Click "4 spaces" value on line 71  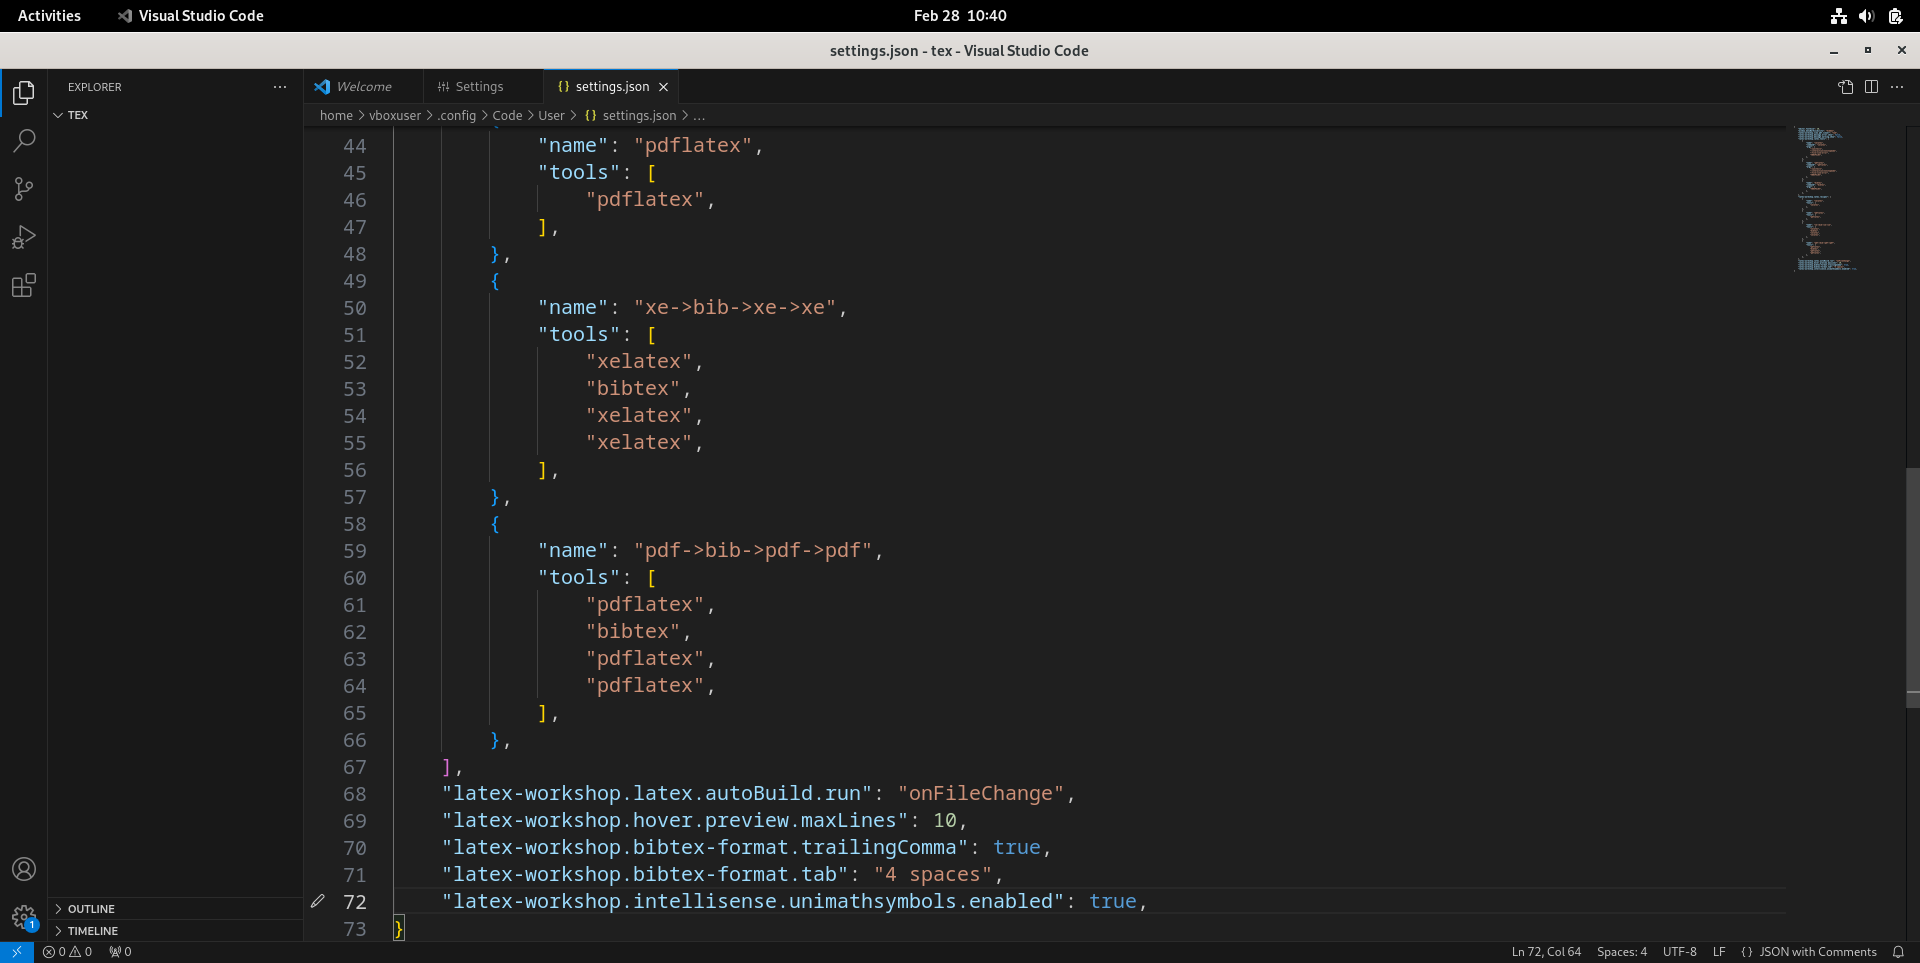[933, 875]
